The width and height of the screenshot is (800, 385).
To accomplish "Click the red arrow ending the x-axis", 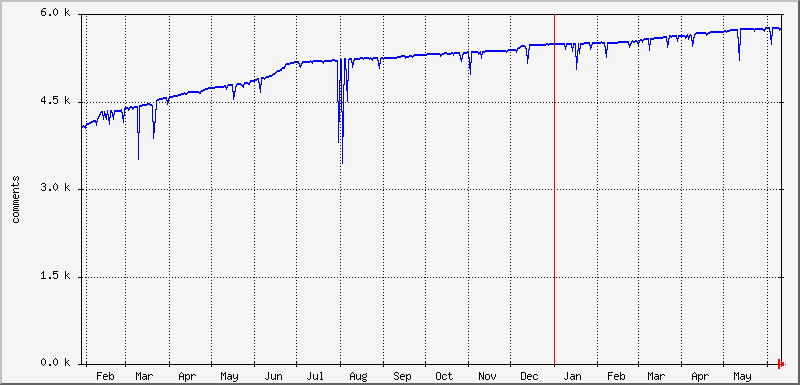I will [781, 364].
